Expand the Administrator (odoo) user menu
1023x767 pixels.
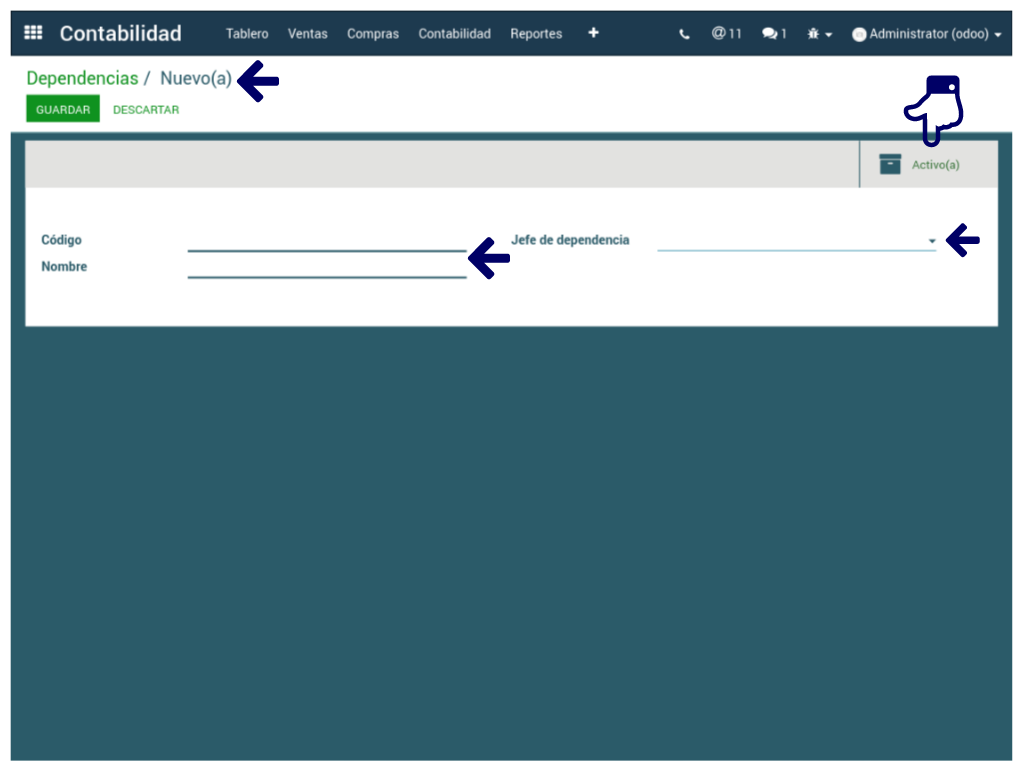tap(926, 34)
